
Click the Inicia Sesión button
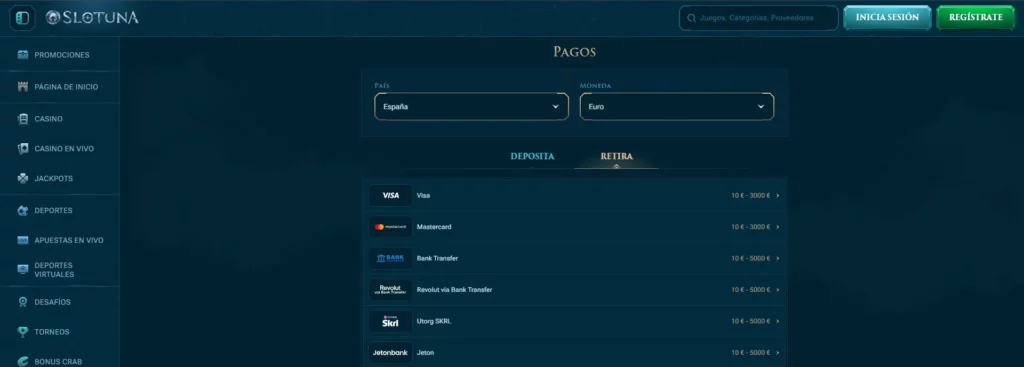887,18
